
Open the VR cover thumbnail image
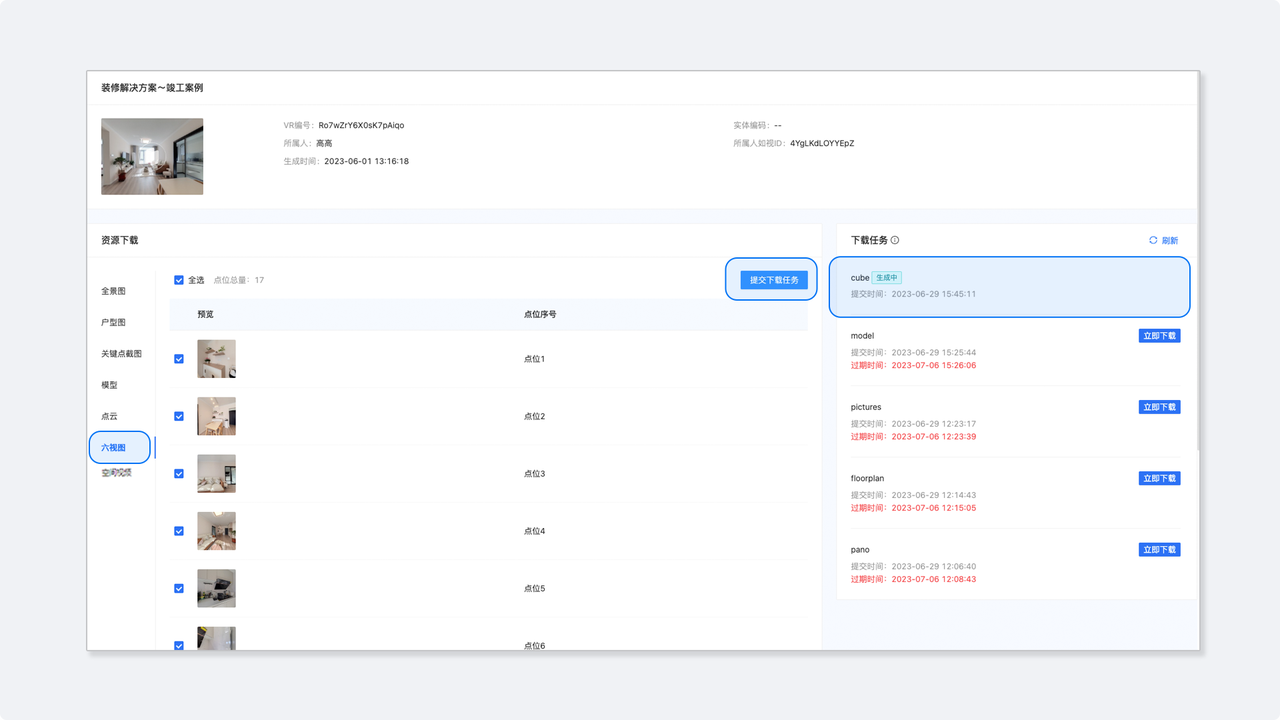tap(152, 156)
